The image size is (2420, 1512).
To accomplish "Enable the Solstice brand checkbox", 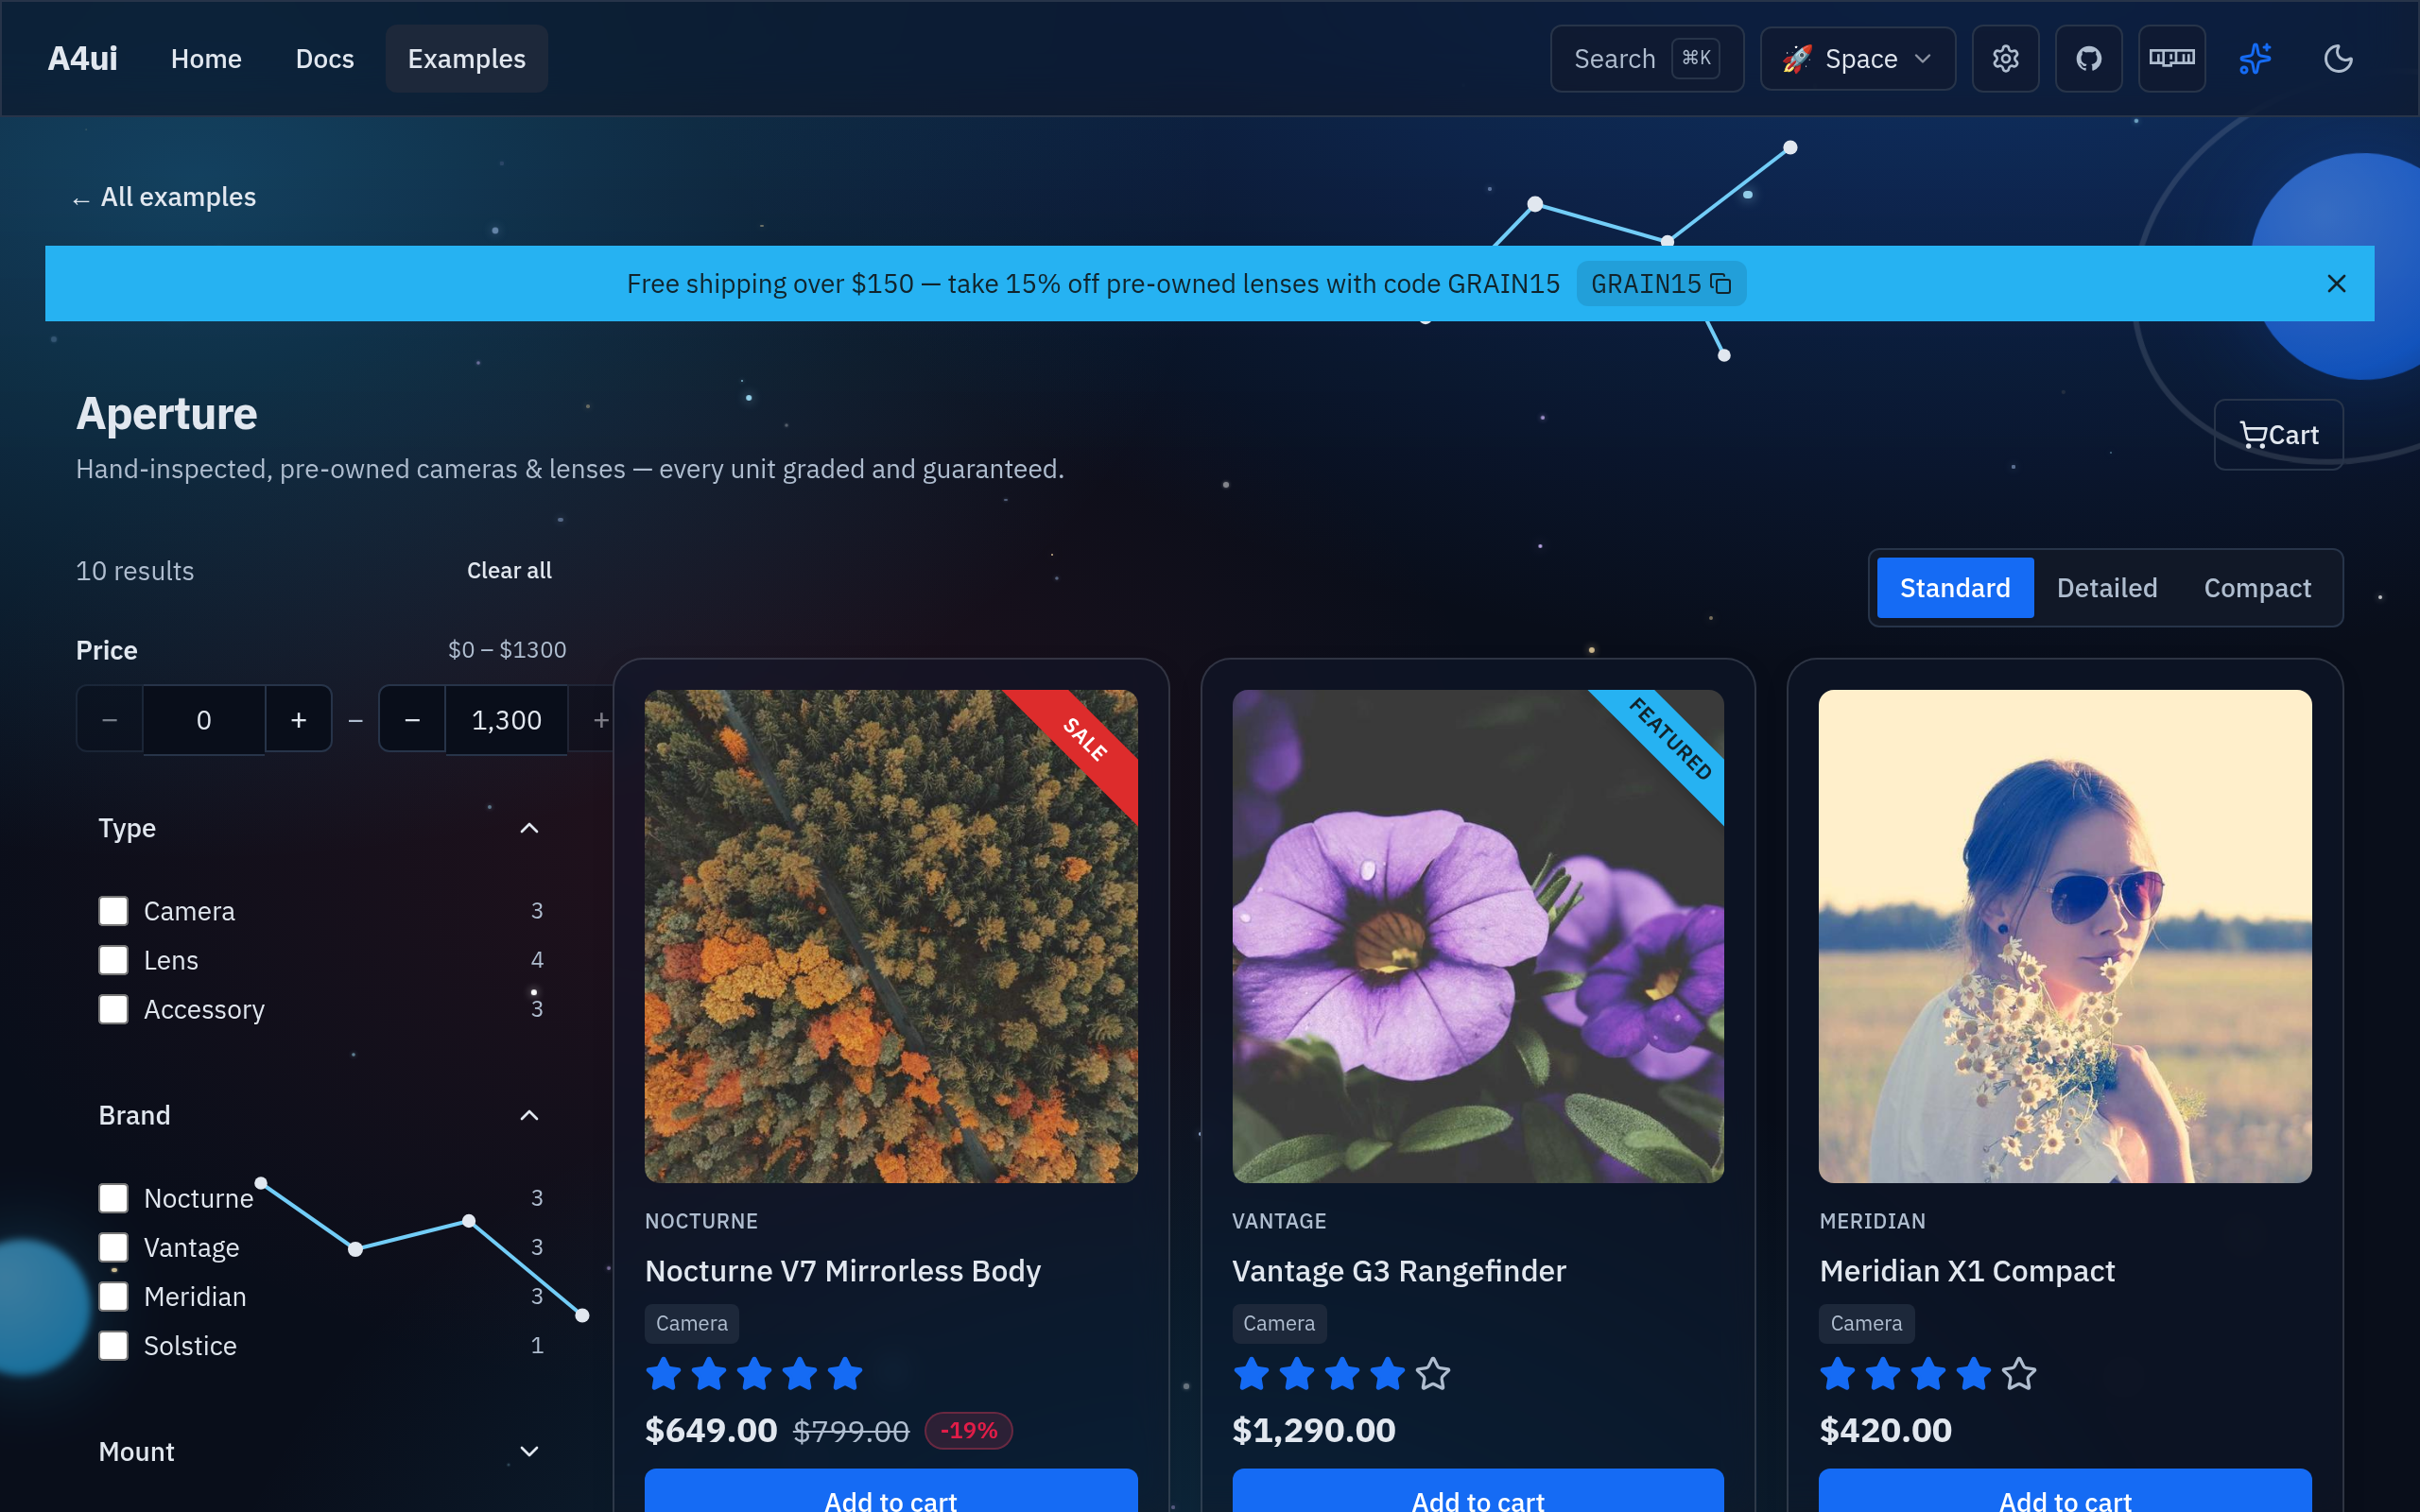I will 113,1346.
